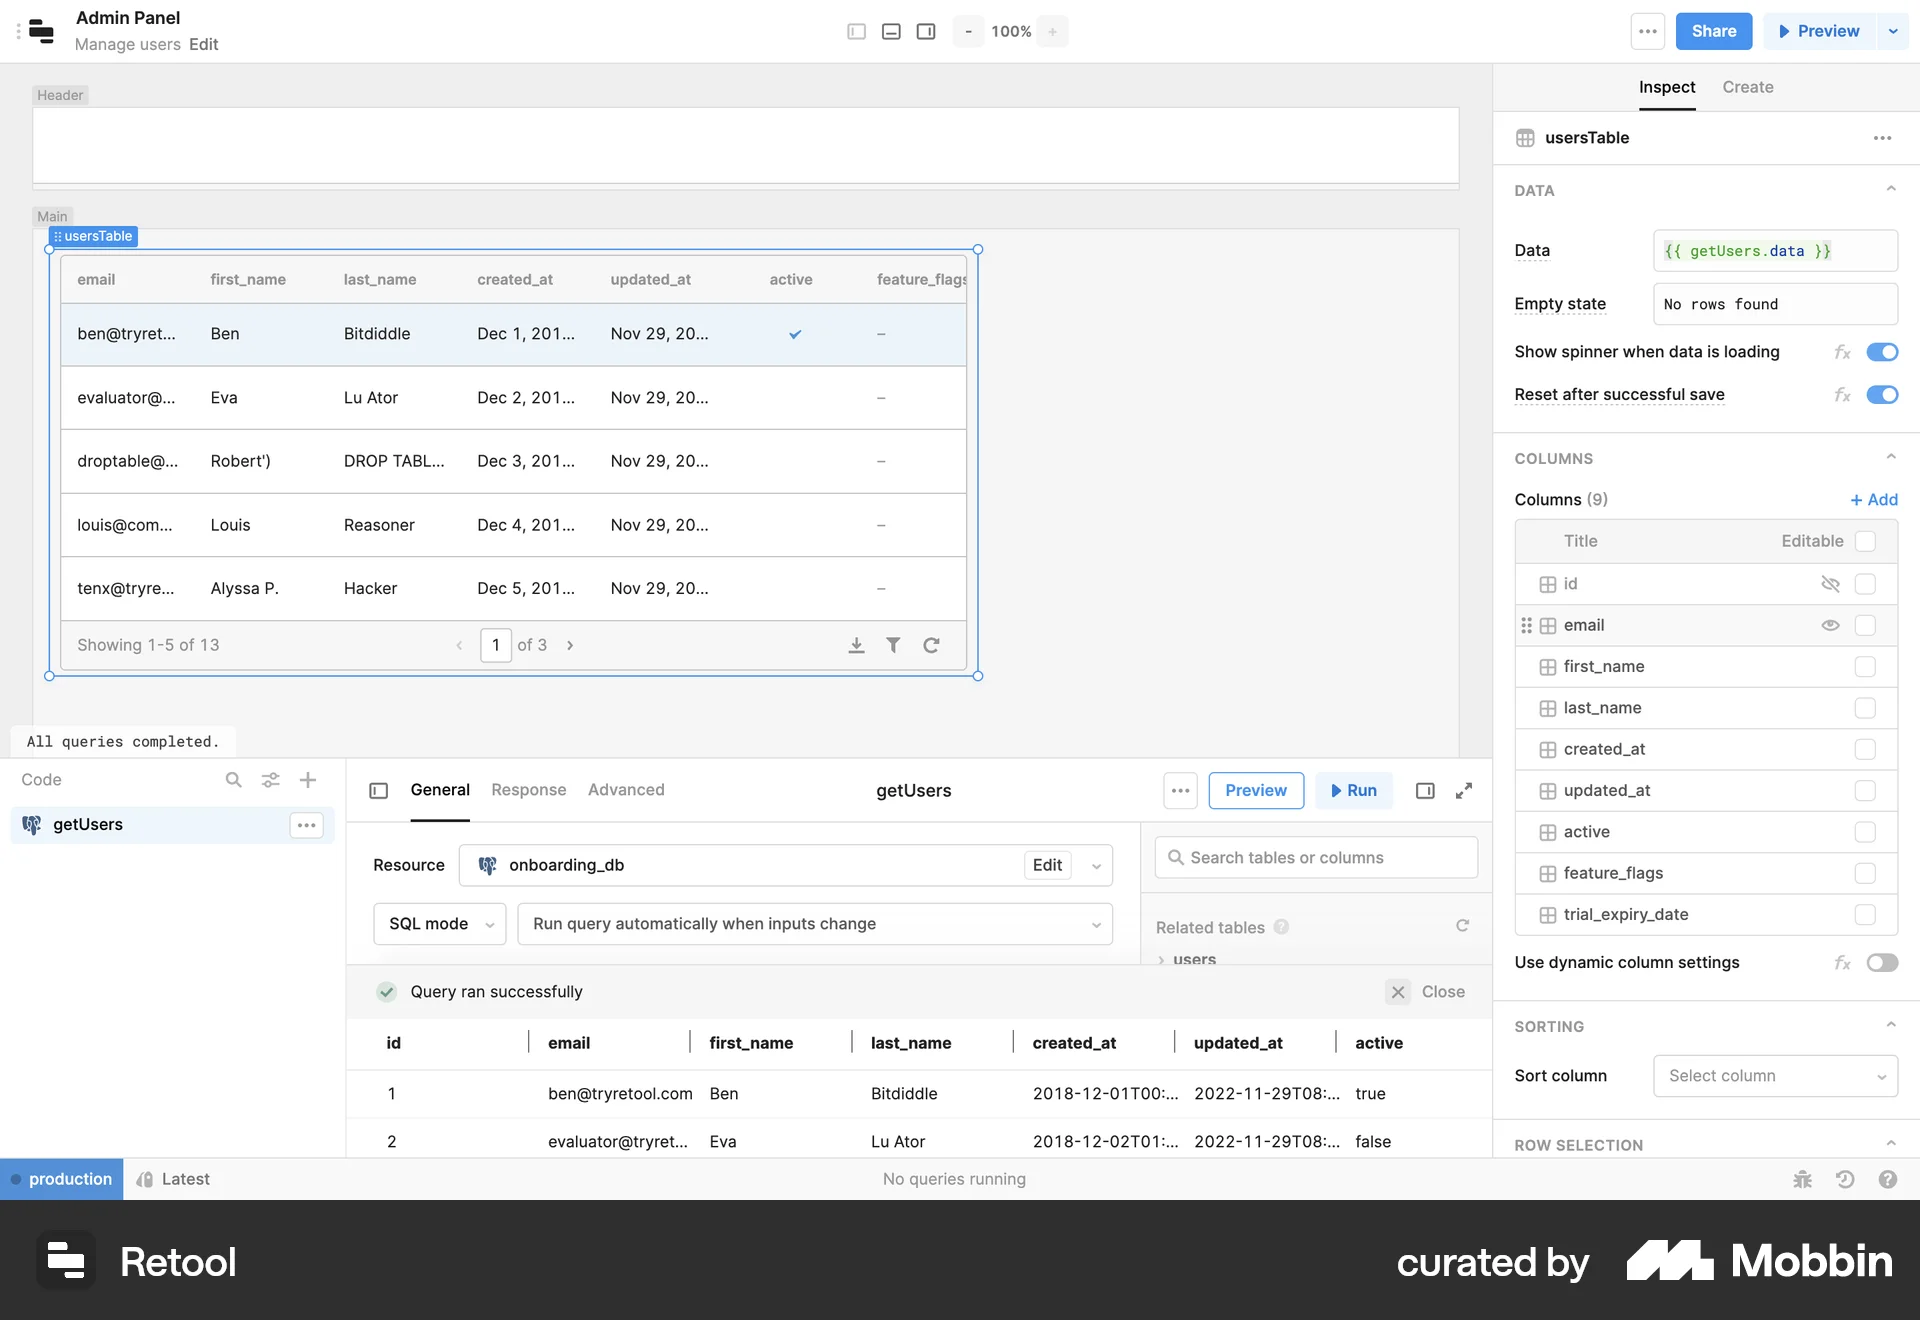Check the Editable checkbox for first_name column
1920x1320 pixels.
click(x=1864, y=666)
